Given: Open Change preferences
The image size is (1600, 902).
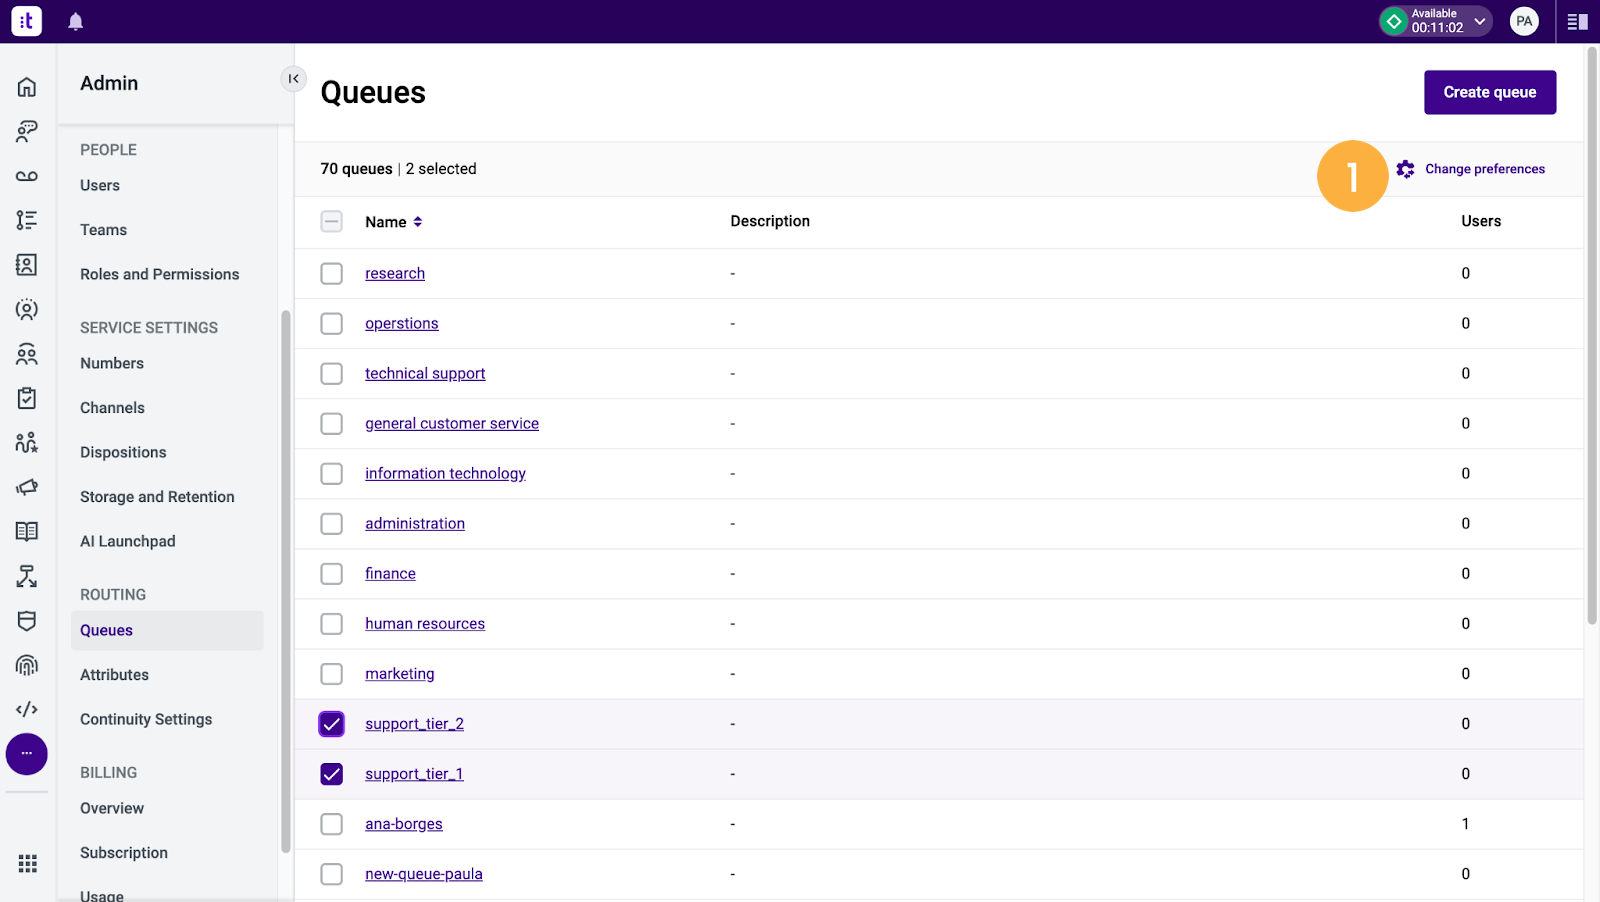Looking at the screenshot, I should 1471,169.
